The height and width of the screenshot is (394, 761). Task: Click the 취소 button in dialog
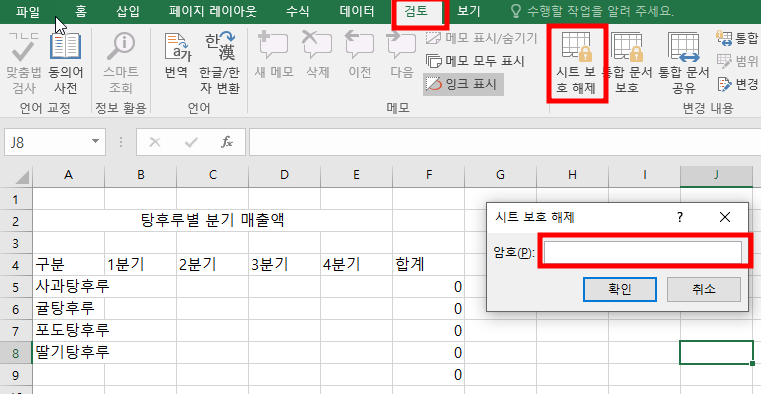click(704, 290)
